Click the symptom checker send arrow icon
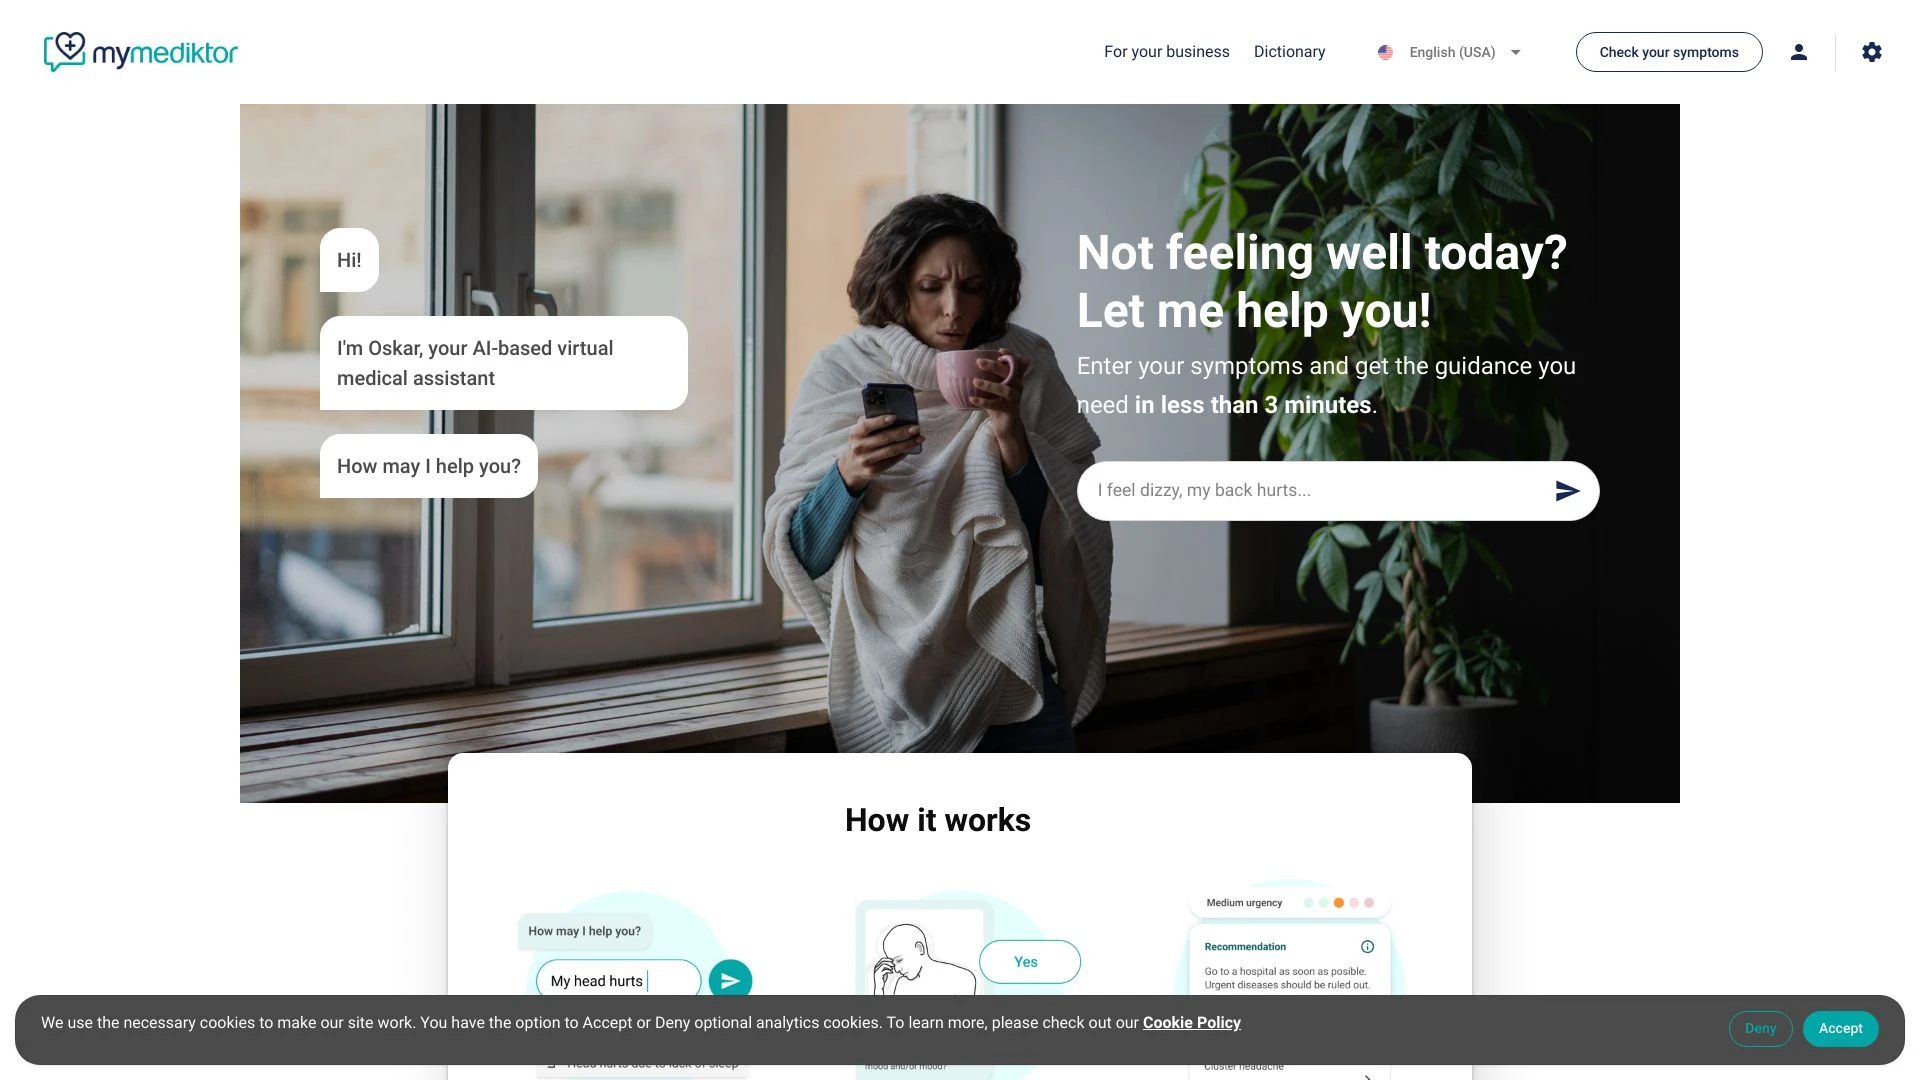This screenshot has width=1920, height=1080. (1568, 491)
